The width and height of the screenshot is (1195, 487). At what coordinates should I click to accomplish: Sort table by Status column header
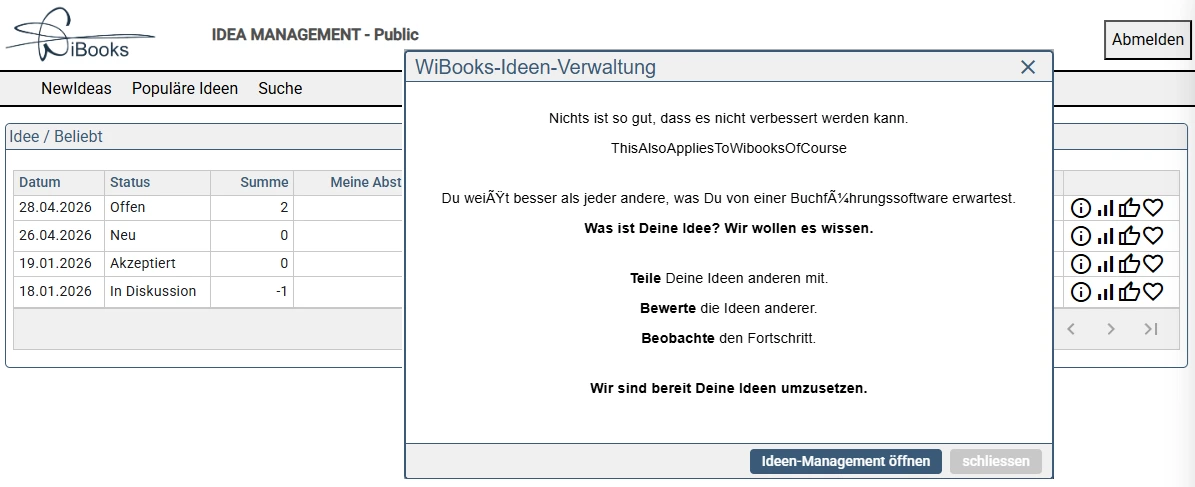coord(157,182)
